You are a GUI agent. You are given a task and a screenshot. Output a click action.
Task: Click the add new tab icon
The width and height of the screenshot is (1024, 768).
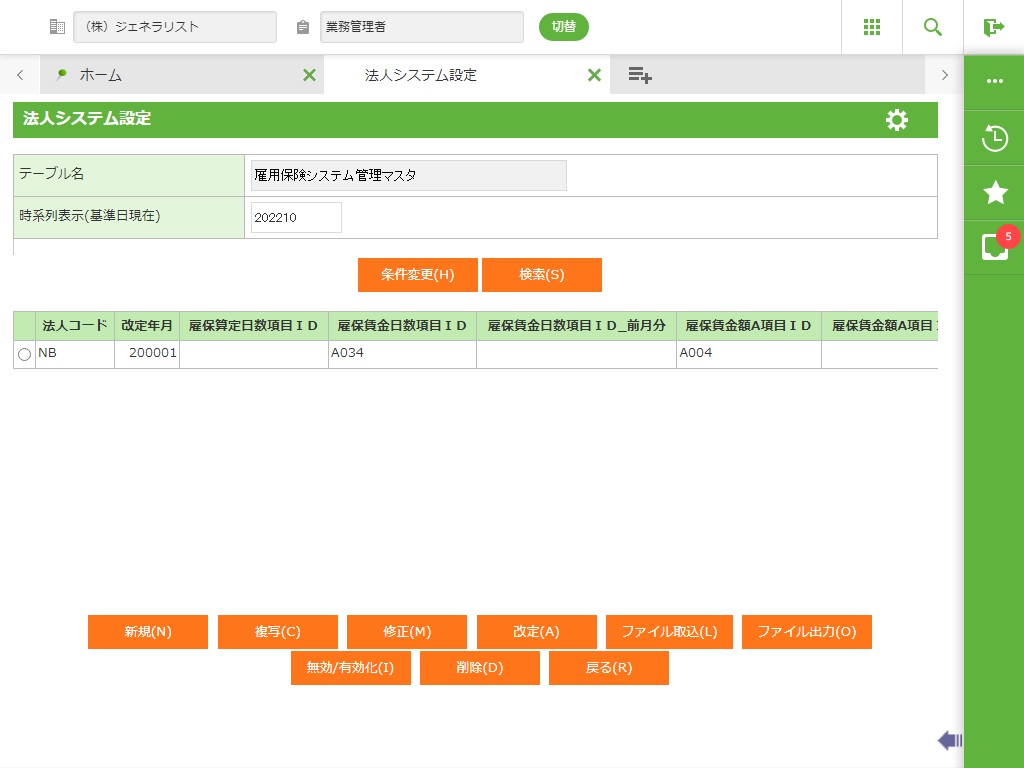[x=640, y=75]
